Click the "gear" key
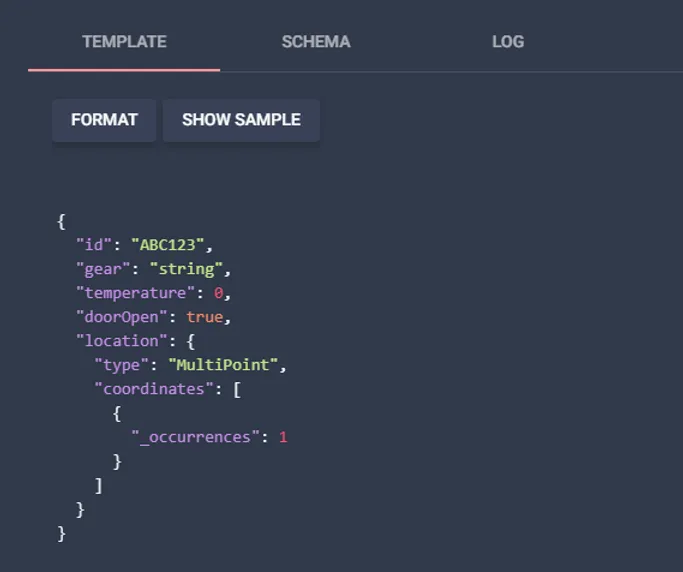This screenshot has height=572, width=683. [x=103, y=269]
